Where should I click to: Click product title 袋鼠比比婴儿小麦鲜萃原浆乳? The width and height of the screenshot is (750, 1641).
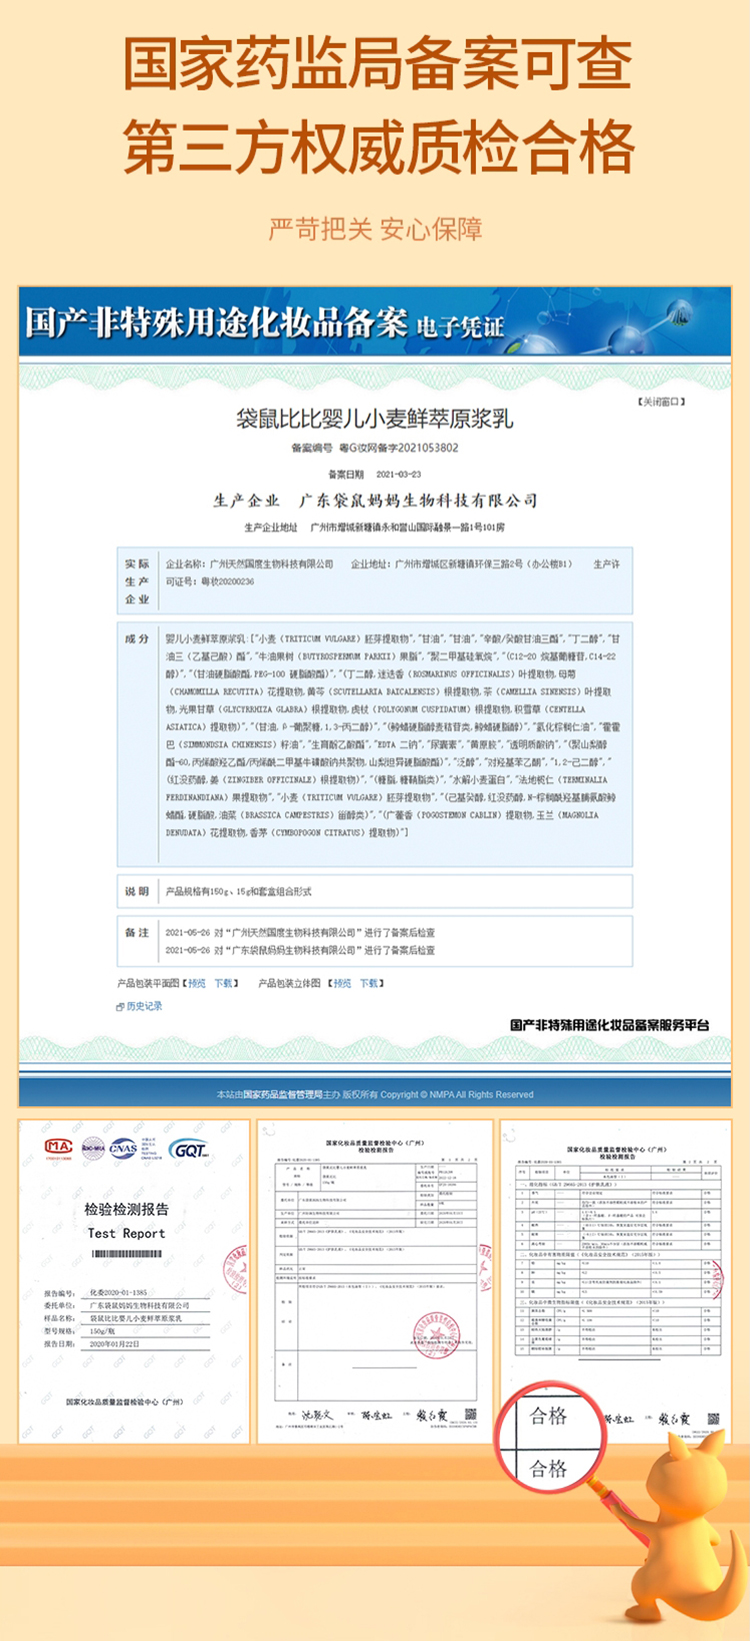coord(375,418)
